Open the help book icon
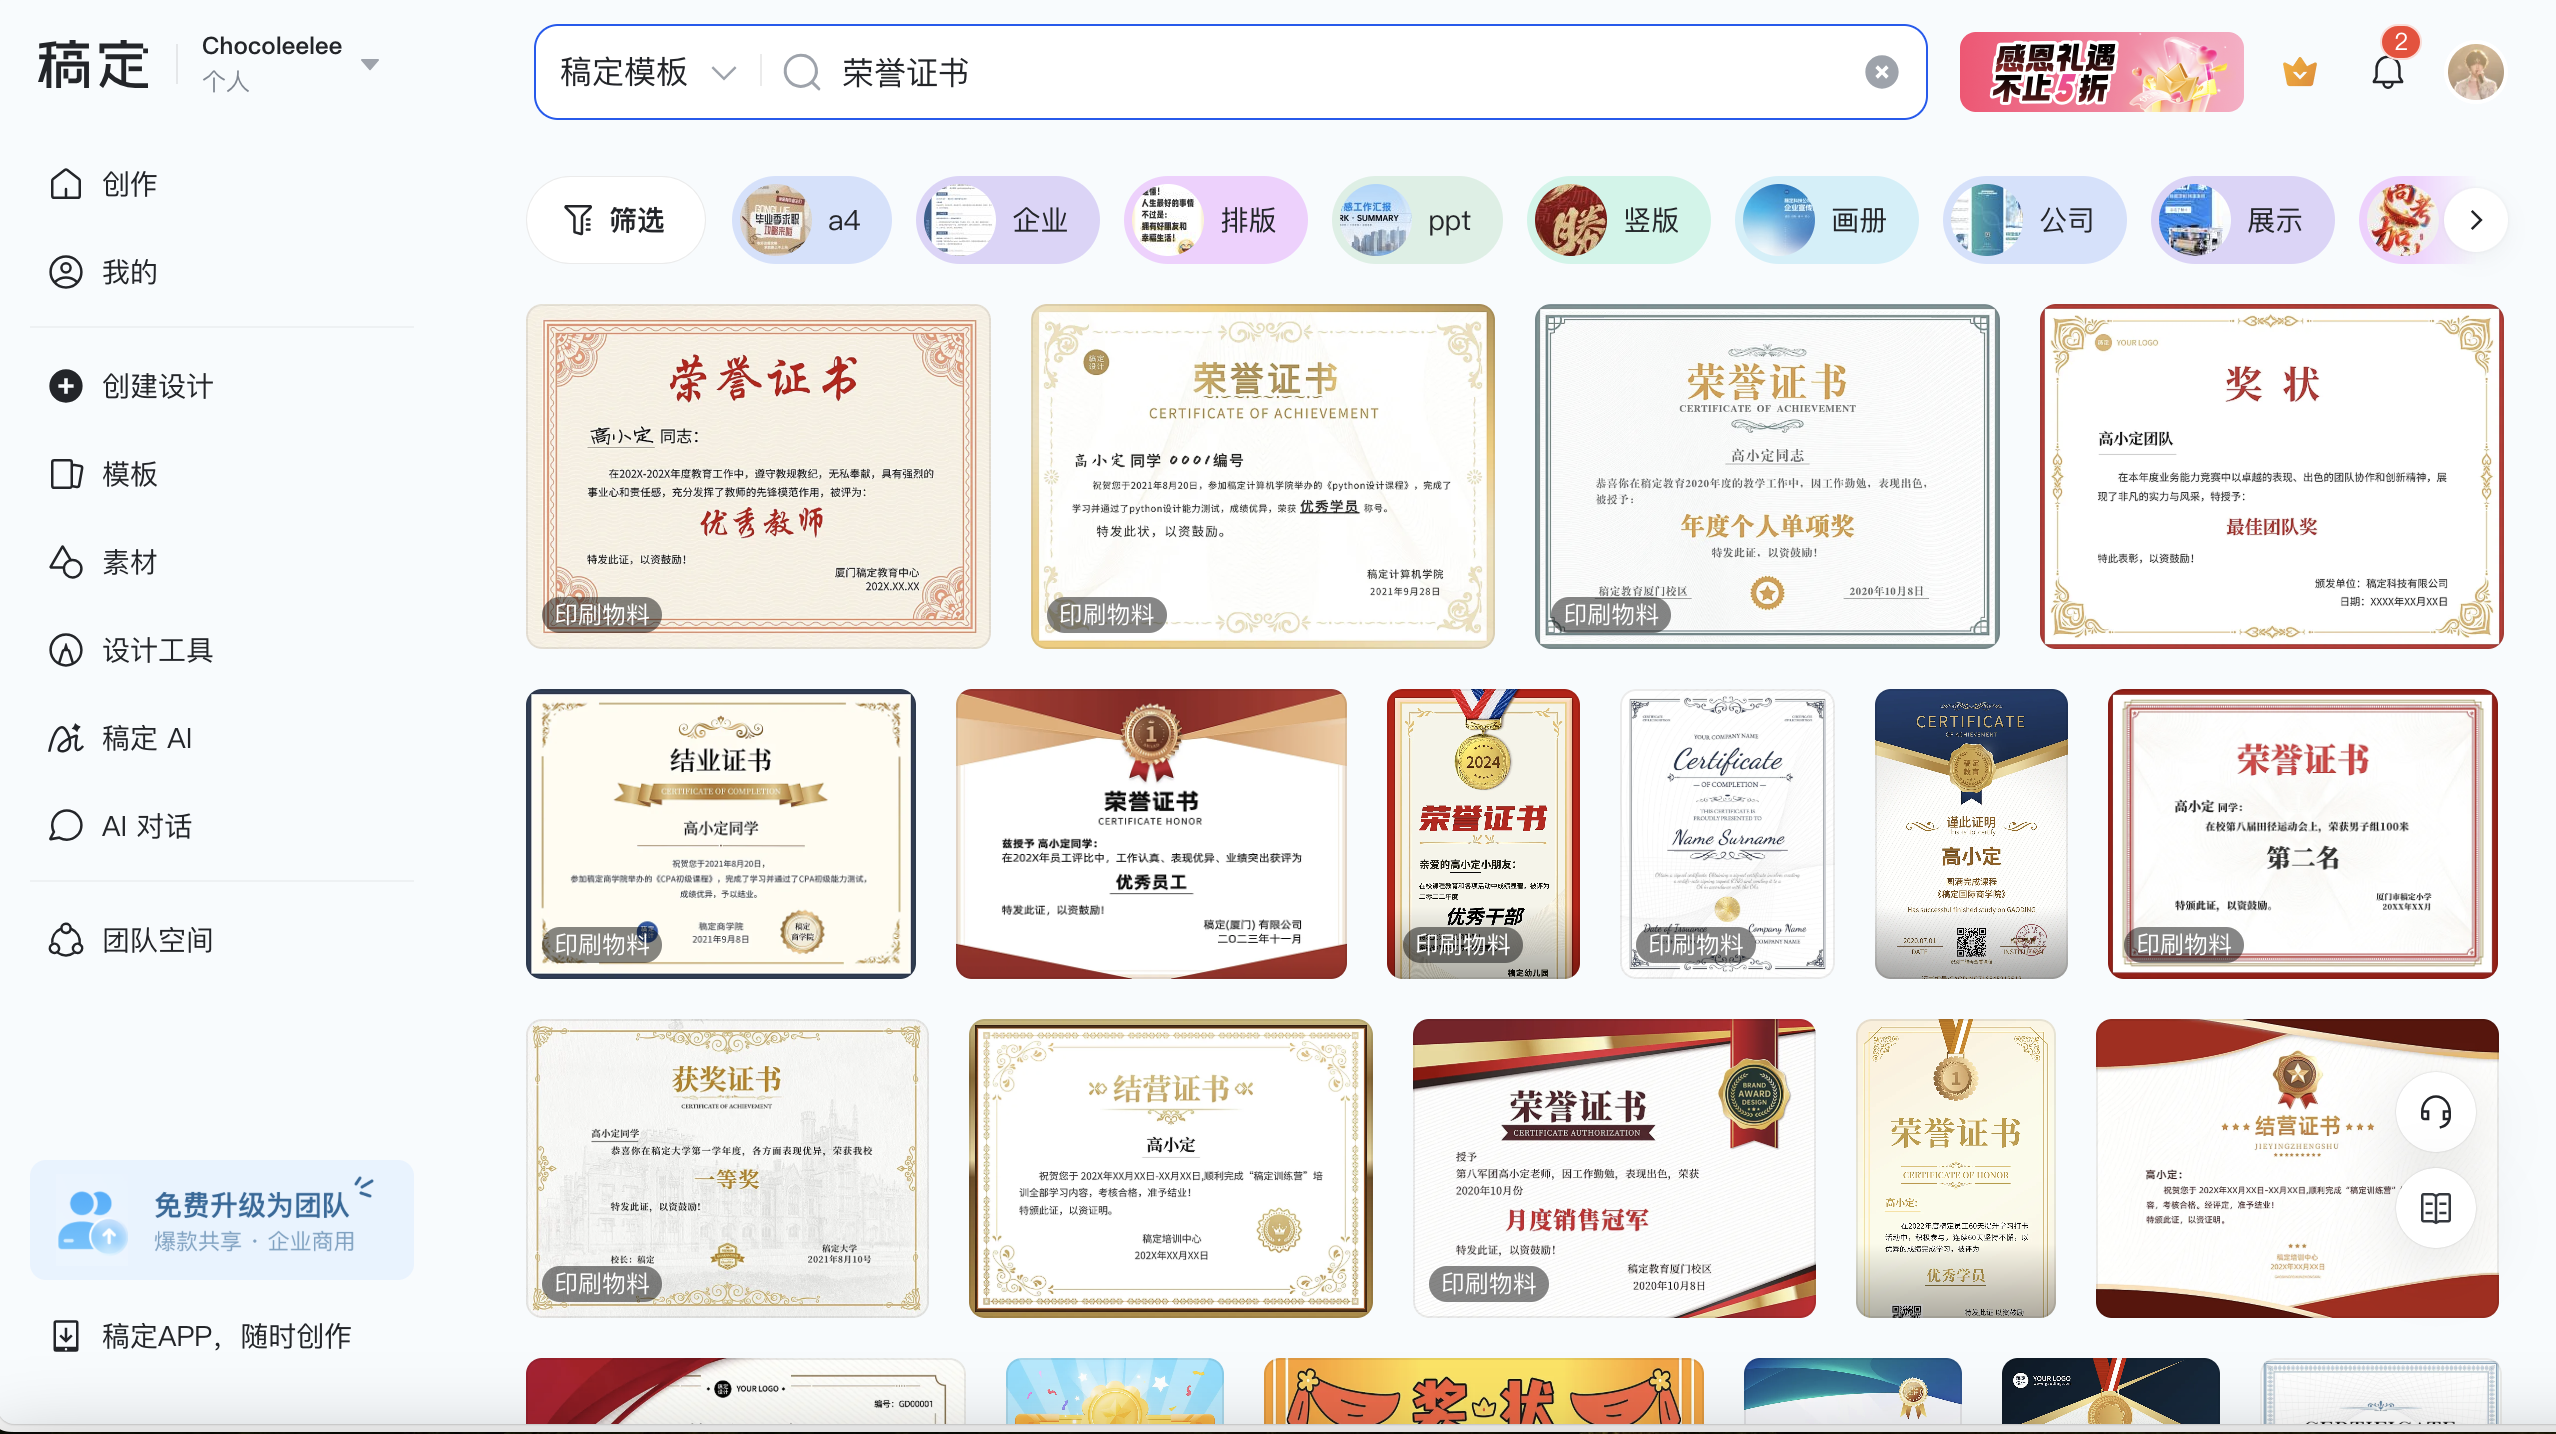The width and height of the screenshot is (2556, 1434). [x=2435, y=1208]
